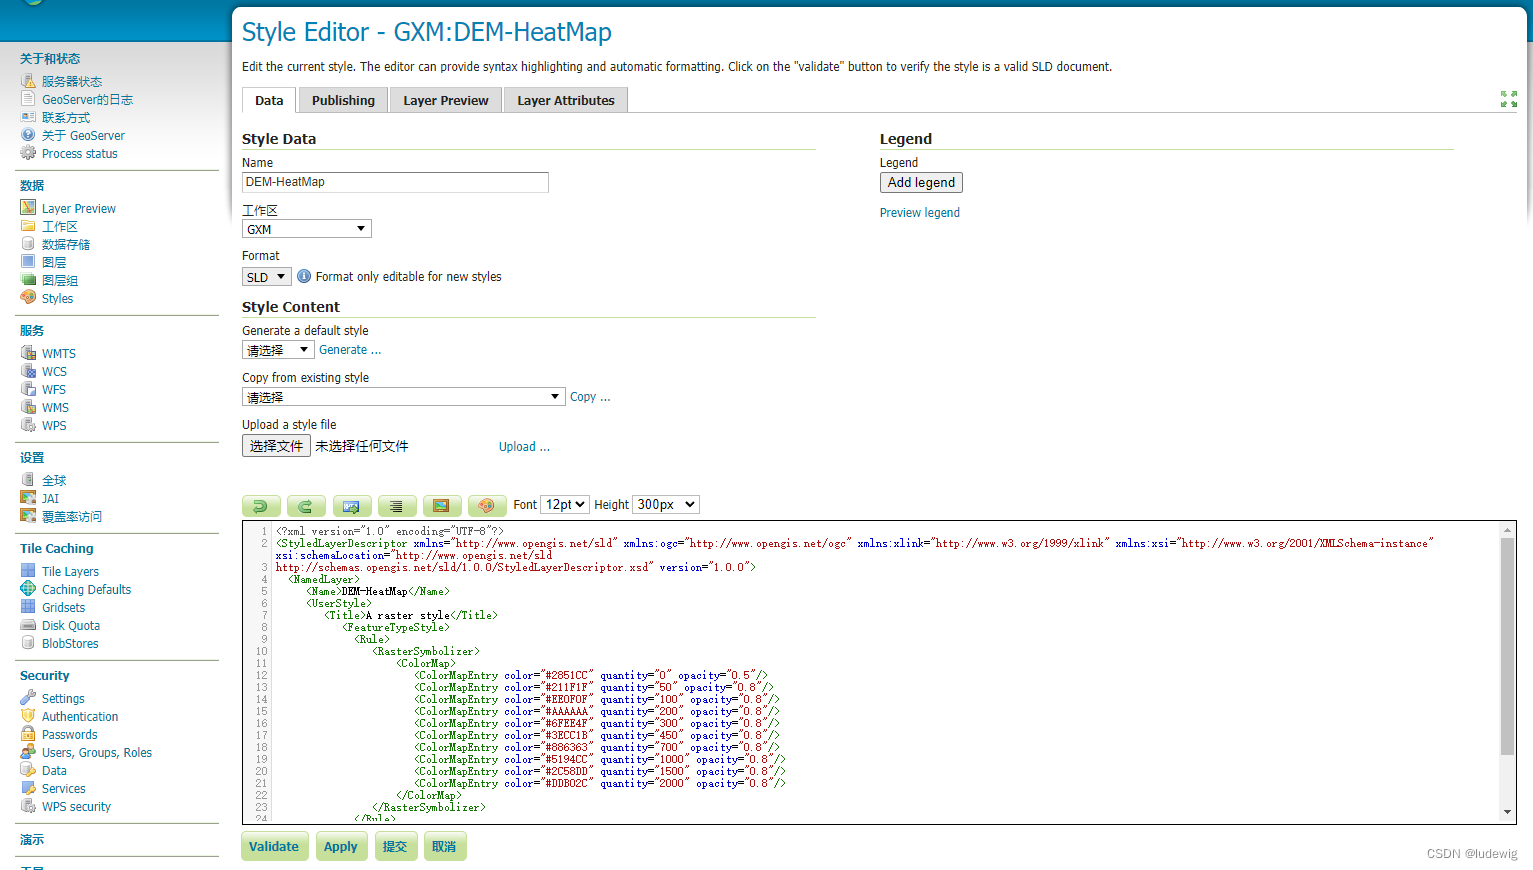Click the Upload ... link
Image resolution: width=1533 pixels, height=870 pixels.
(x=524, y=447)
